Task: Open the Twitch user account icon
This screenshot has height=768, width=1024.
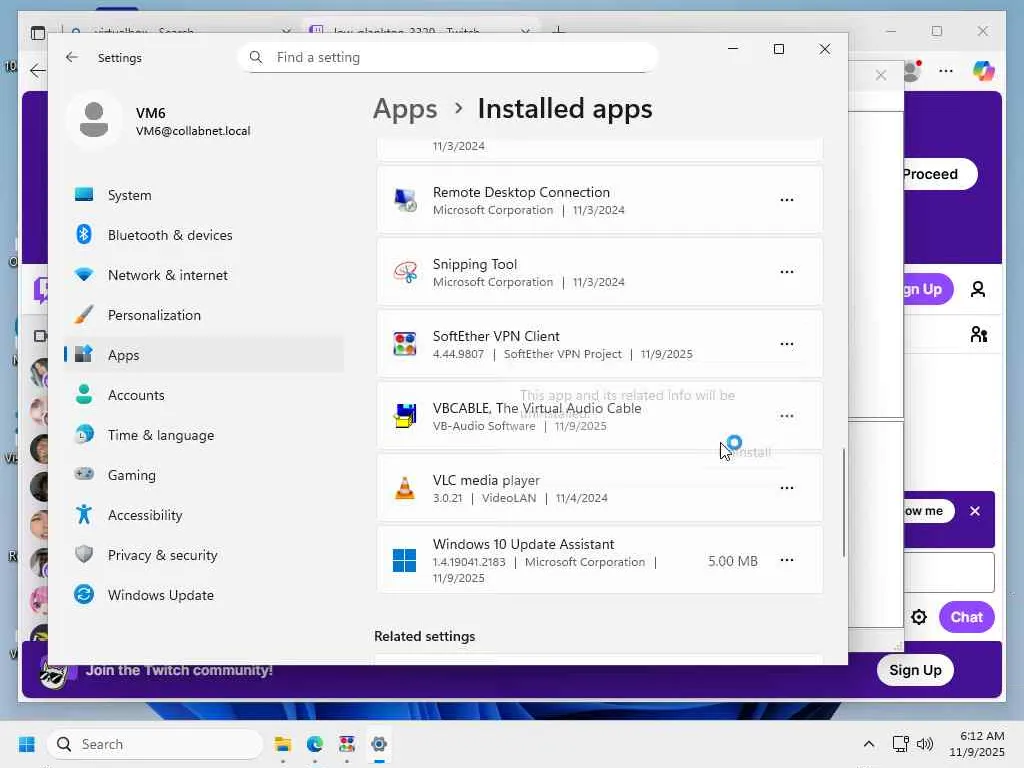Action: 978,289
